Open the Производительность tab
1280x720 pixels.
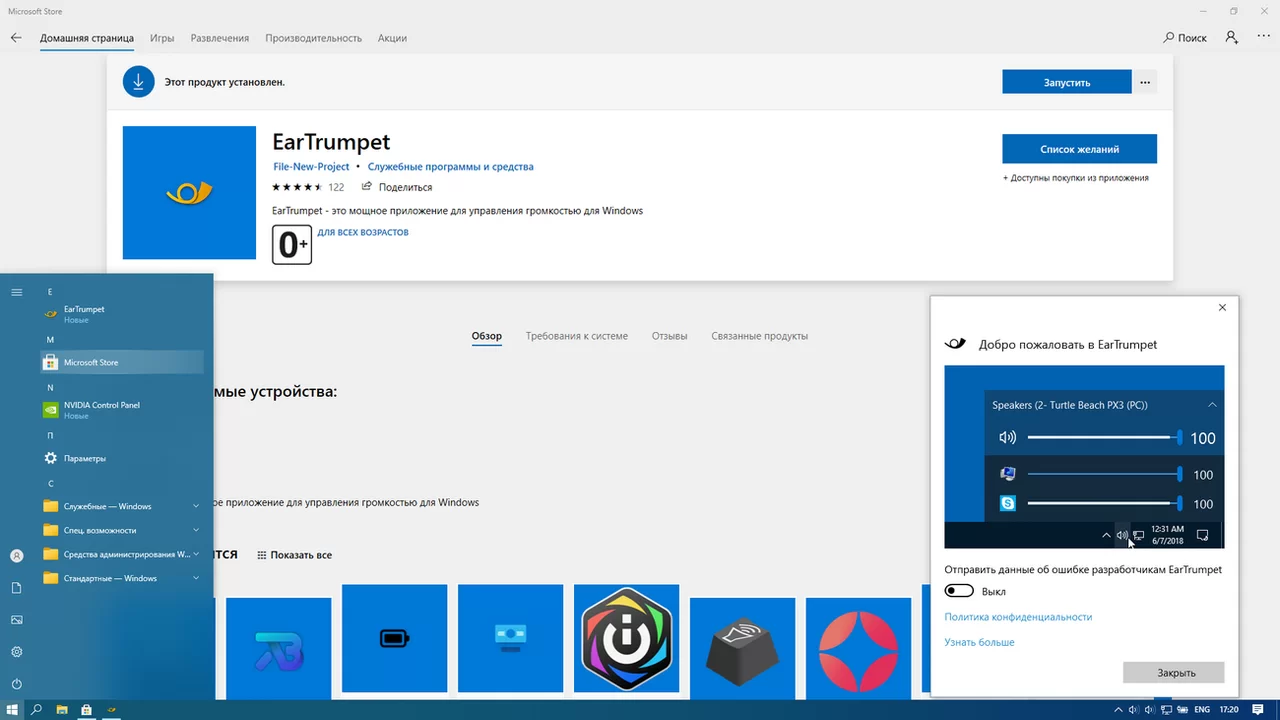pos(313,38)
